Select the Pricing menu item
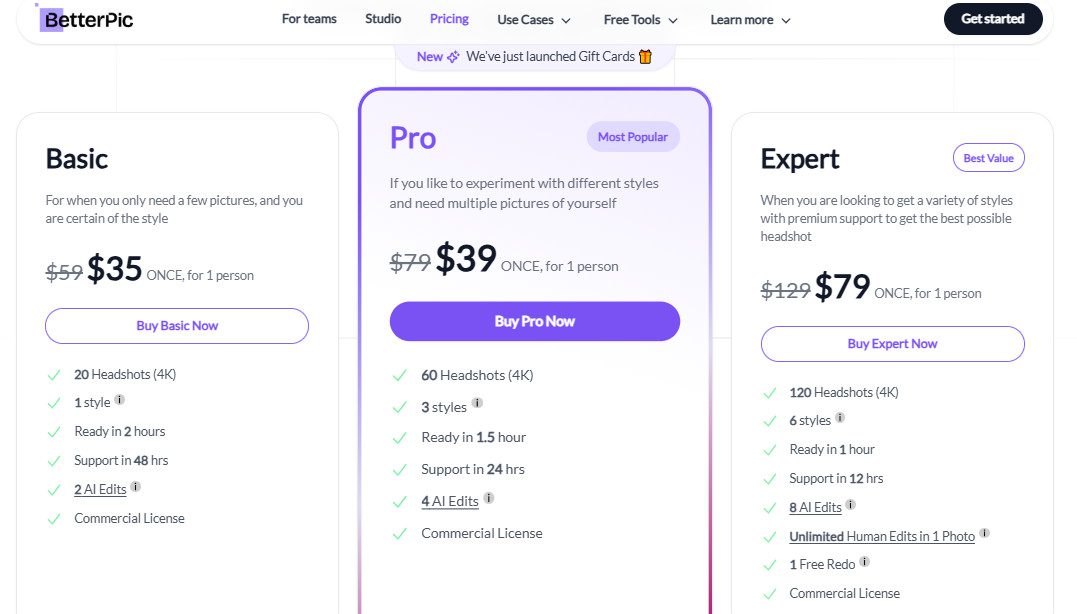Image resolution: width=1077 pixels, height=614 pixels. tap(449, 18)
